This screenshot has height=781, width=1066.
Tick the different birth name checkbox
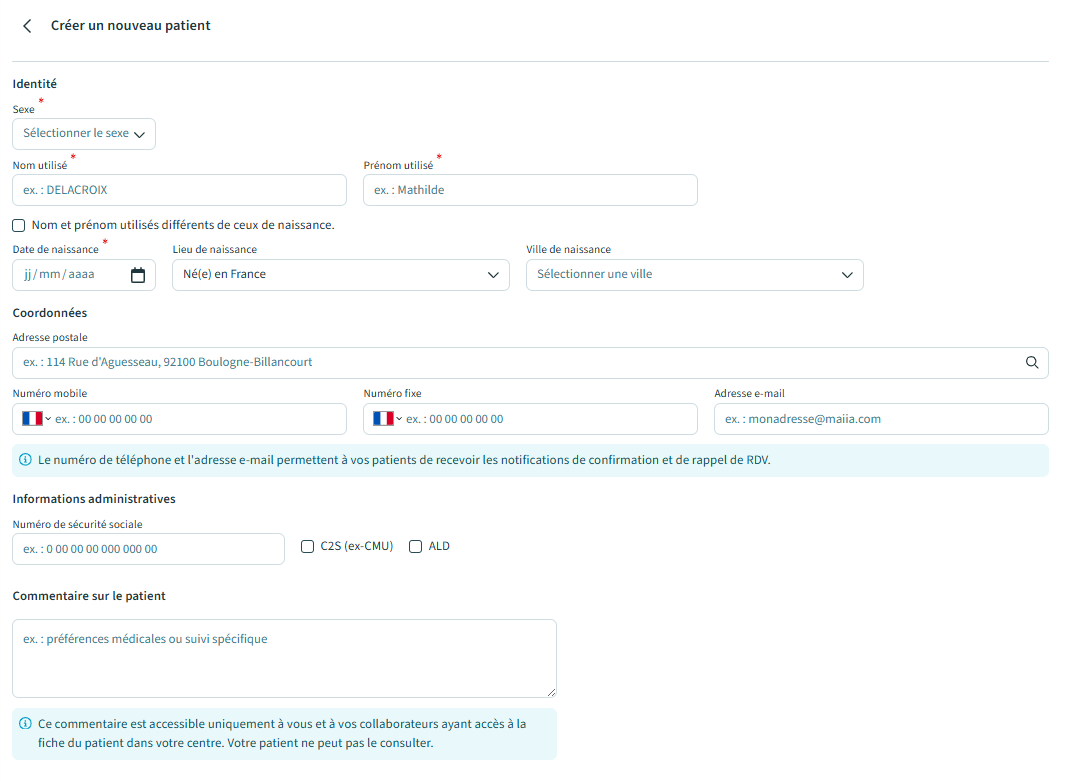pos(19,226)
